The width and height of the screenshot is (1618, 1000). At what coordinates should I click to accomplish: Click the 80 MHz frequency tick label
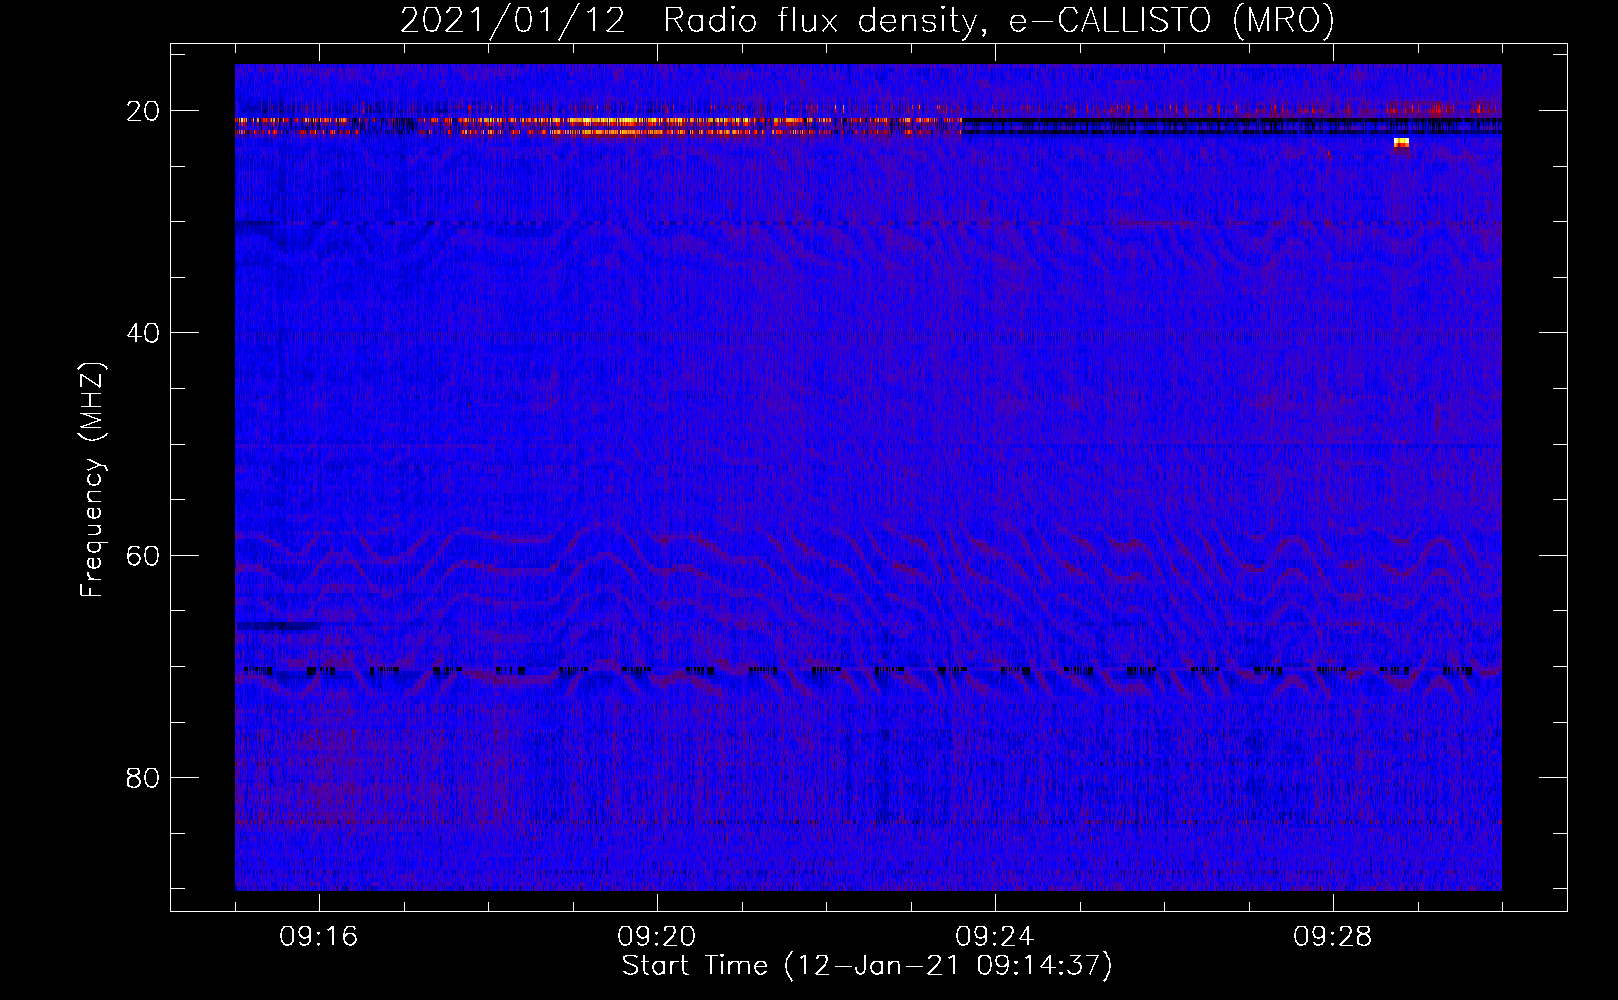tap(144, 777)
